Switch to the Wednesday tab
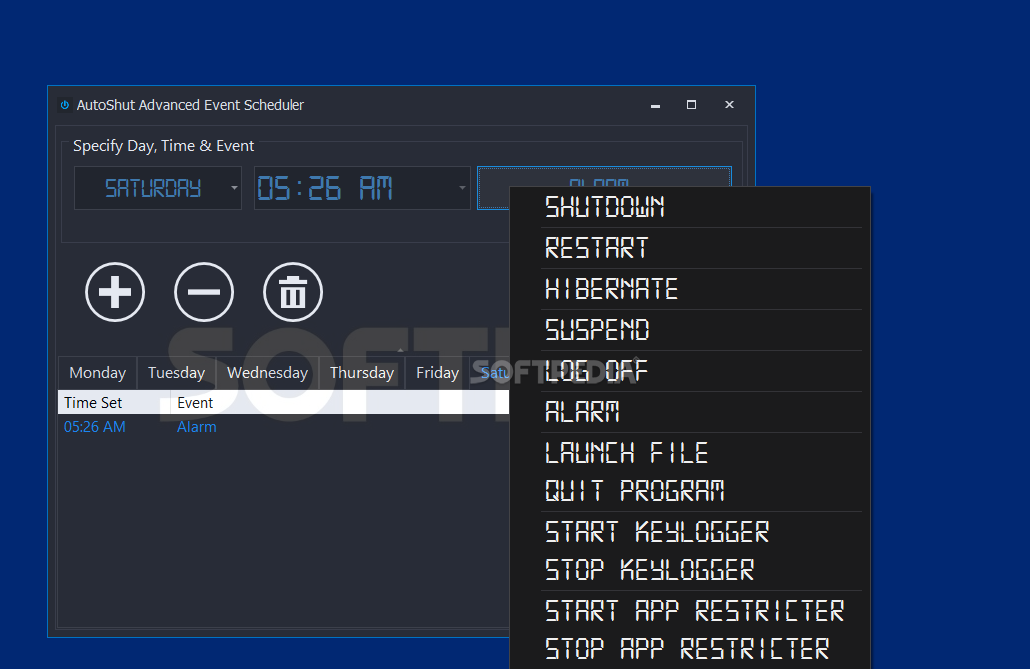 267,373
